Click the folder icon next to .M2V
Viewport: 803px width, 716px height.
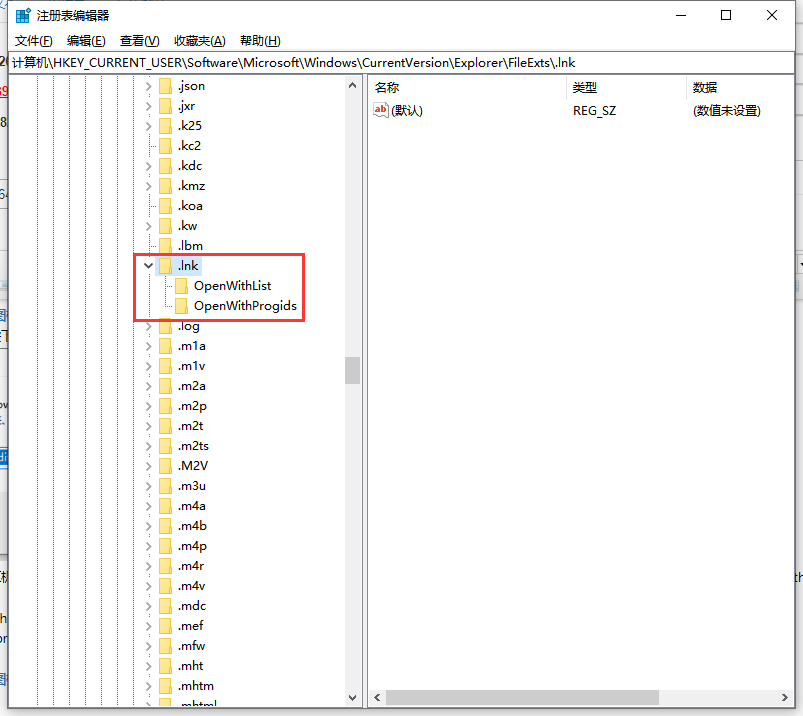click(x=165, y=466)
